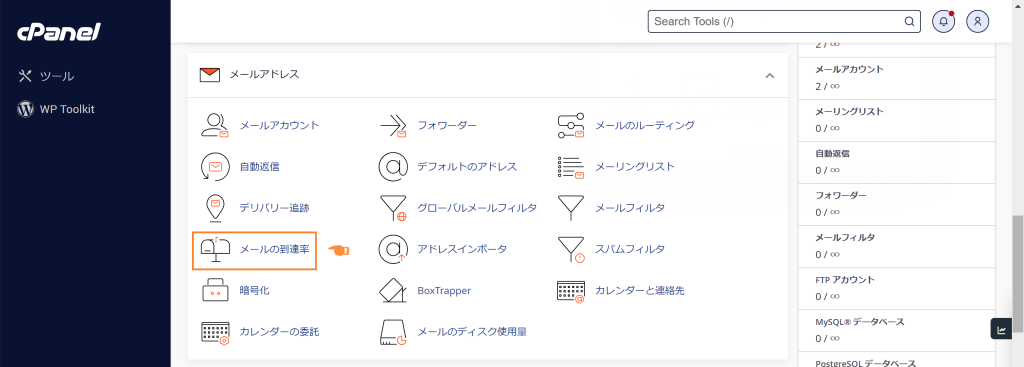Image resolution: width=1024 pixels, height=367 pixels.
Task: Open the デリバリー追跡 link
Action: (274, 208)
